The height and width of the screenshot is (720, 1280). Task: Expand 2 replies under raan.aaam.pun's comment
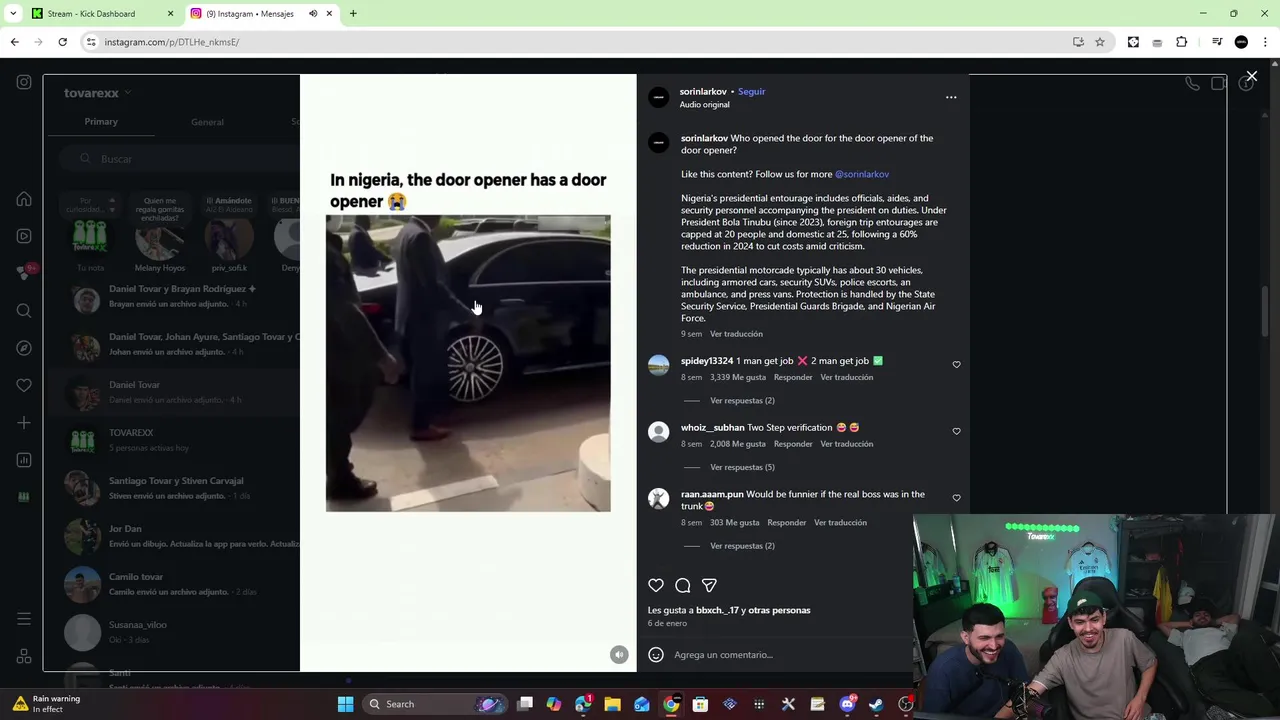(x=742, y=546)
